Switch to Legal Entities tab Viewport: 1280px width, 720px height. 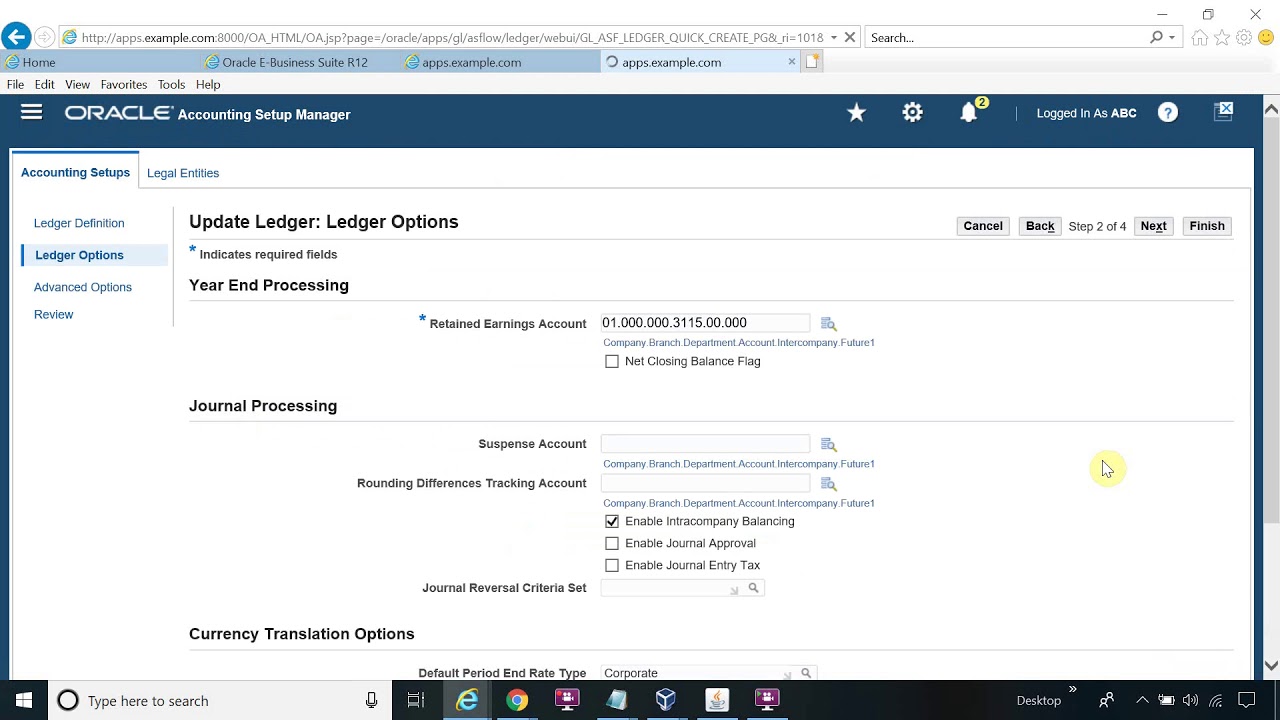(x=183, y=173)
